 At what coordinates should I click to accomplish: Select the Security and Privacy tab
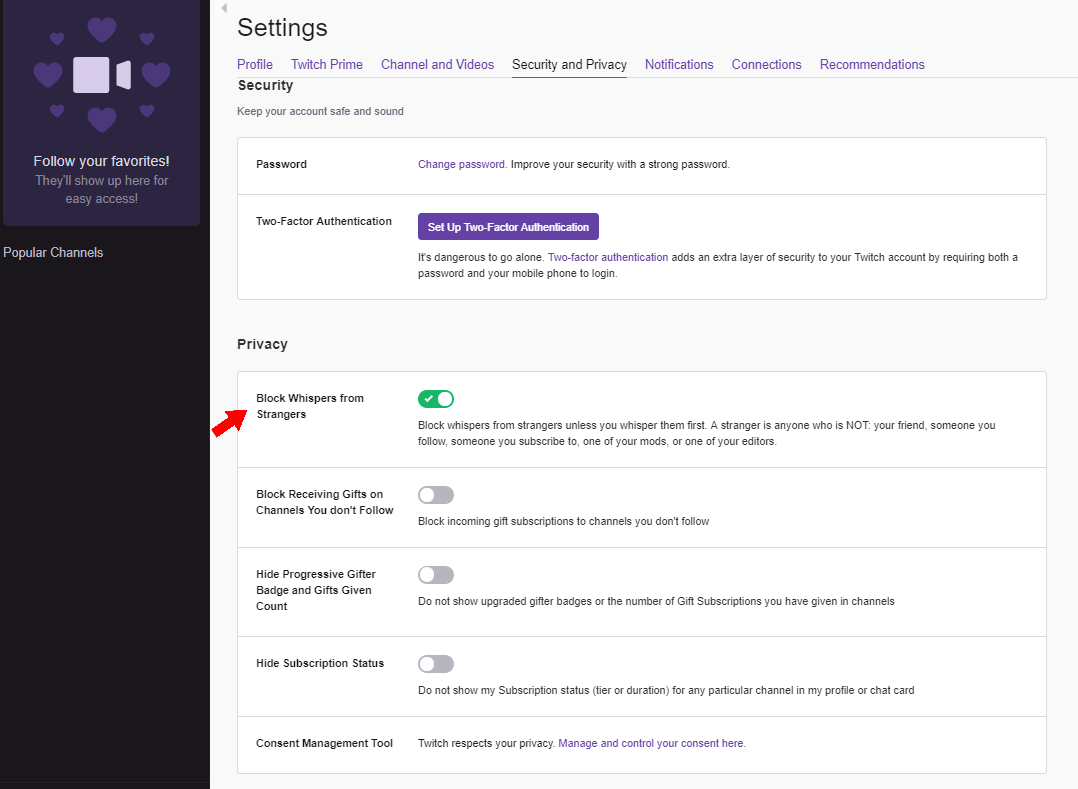coord(569,65)
